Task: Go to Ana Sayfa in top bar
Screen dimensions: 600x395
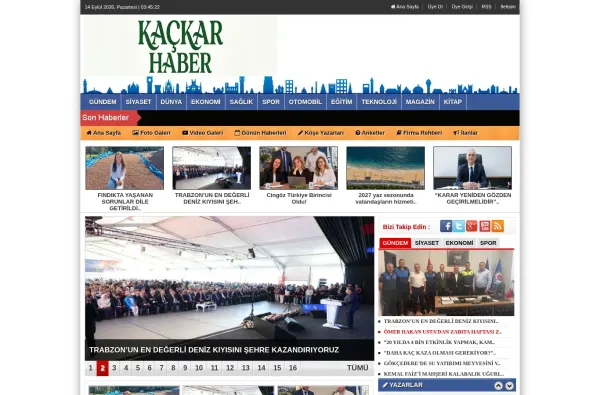Action: pyautogui.click(x=405, y=7)
